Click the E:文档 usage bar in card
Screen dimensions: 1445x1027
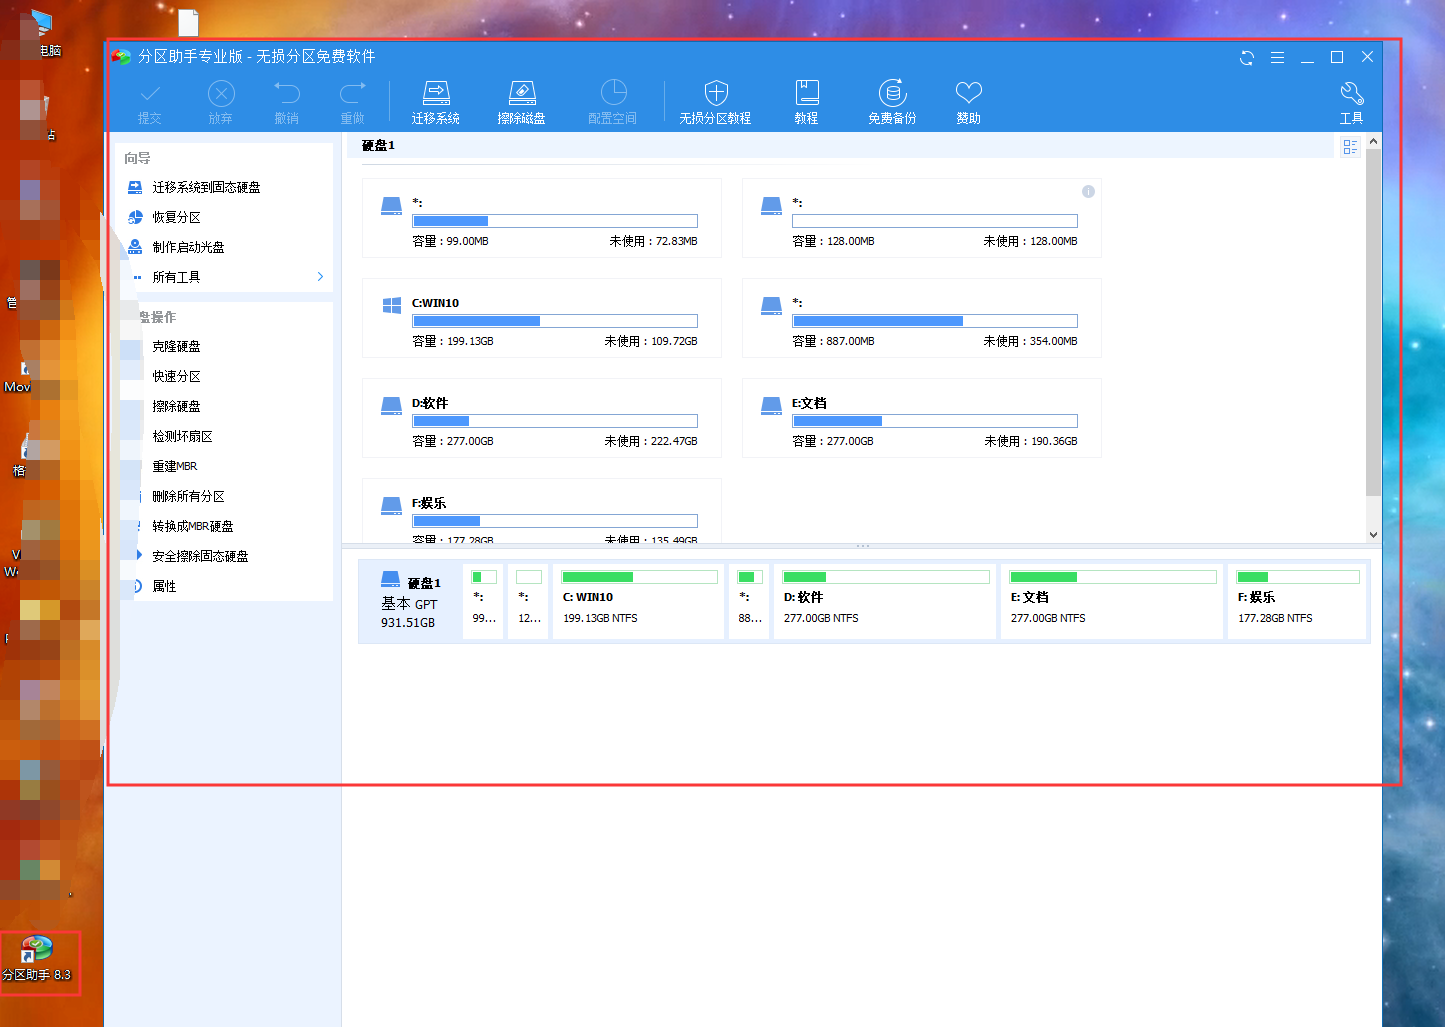click(x=935, y=421)
